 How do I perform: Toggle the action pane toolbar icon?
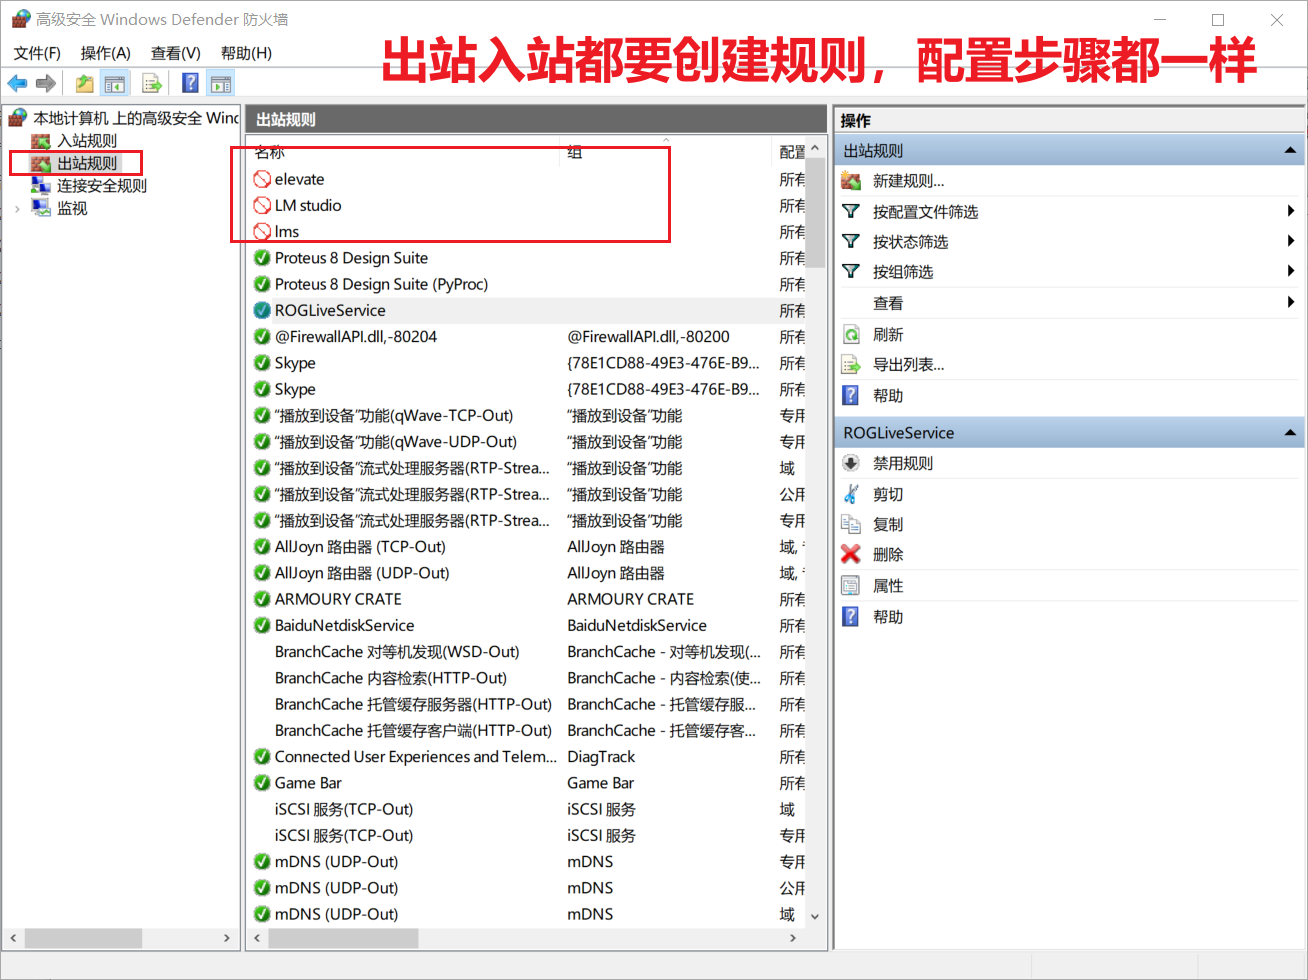[x=221, y=83]
